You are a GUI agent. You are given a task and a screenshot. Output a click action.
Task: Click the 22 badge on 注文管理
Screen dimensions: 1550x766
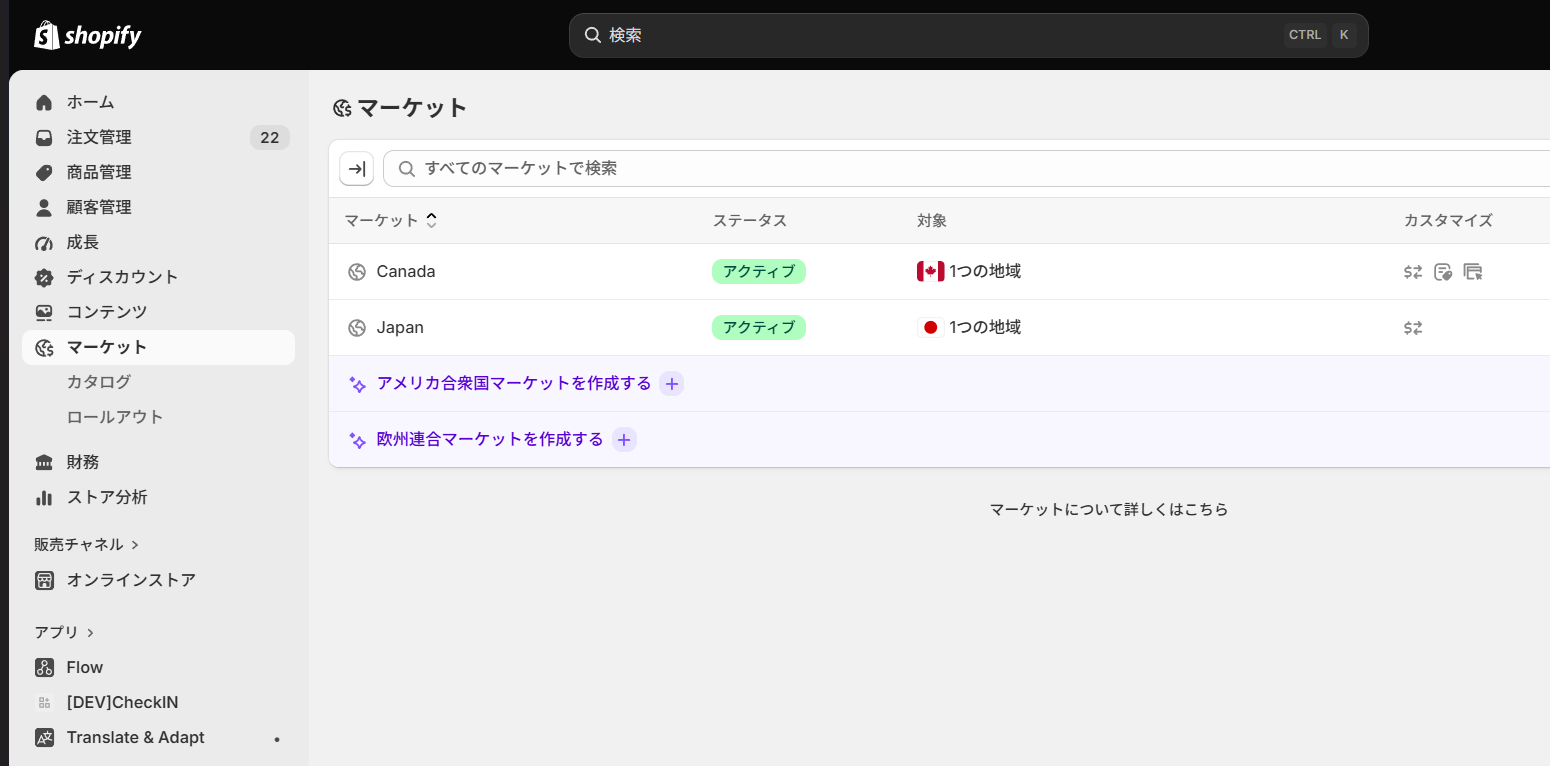[270, 137]
